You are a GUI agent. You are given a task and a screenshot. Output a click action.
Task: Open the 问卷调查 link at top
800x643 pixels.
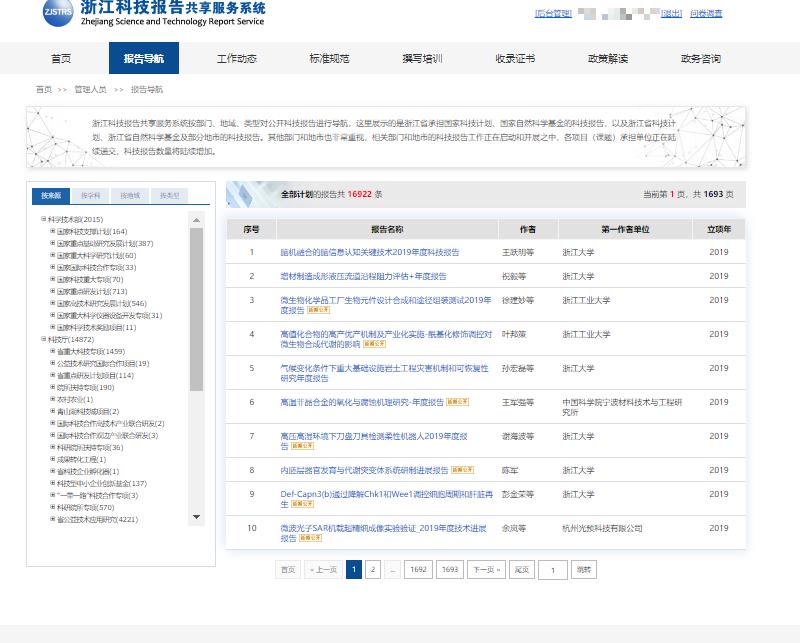pyautogui.click(x=705, y=14)
